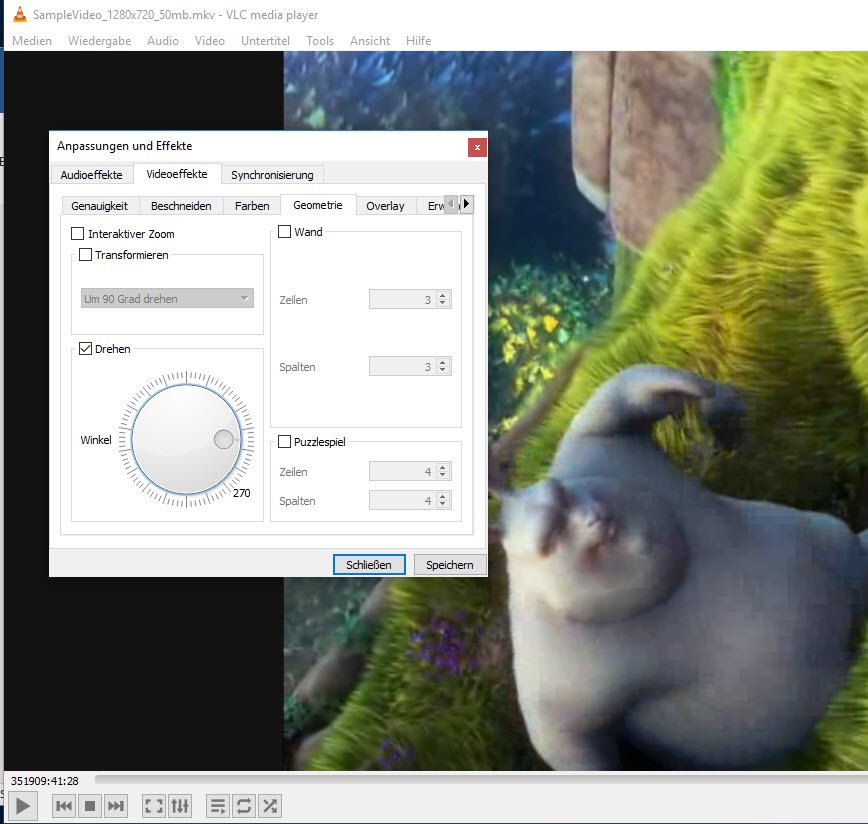Toggle fullscreen mode icon
Viewport: 868px width, 824px height.
153,806
